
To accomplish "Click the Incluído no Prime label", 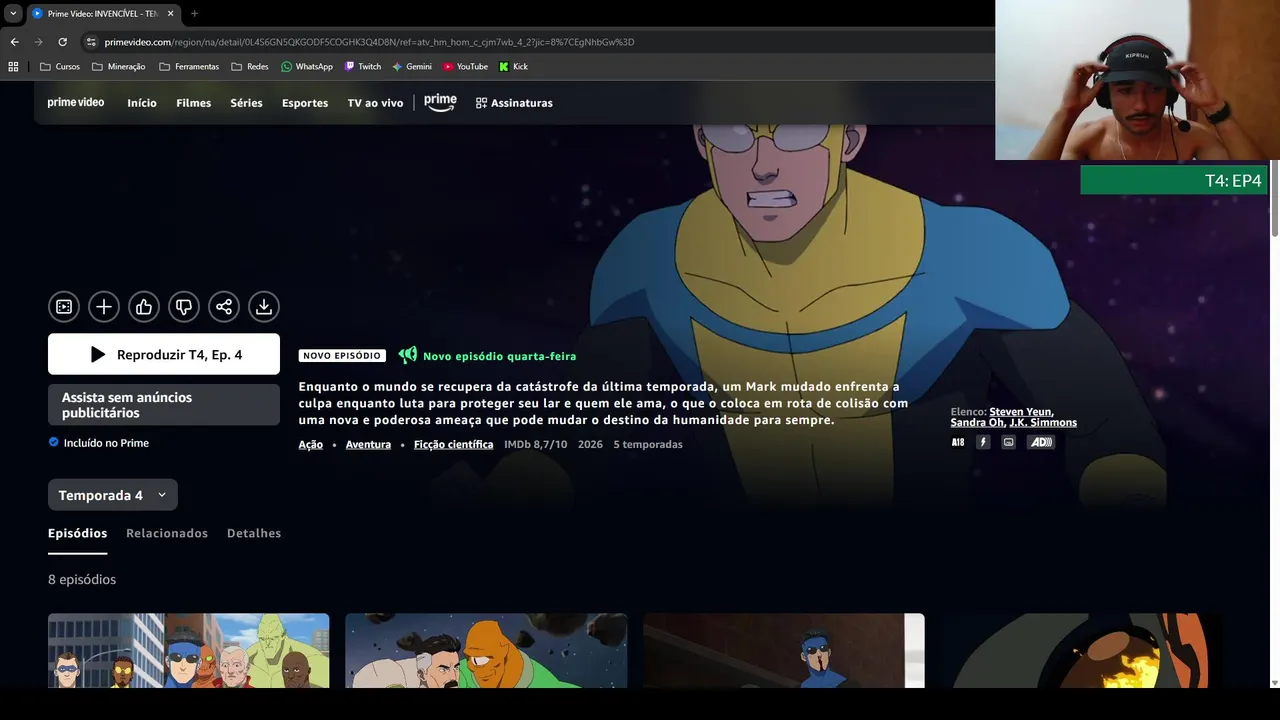I will point(106,443).
